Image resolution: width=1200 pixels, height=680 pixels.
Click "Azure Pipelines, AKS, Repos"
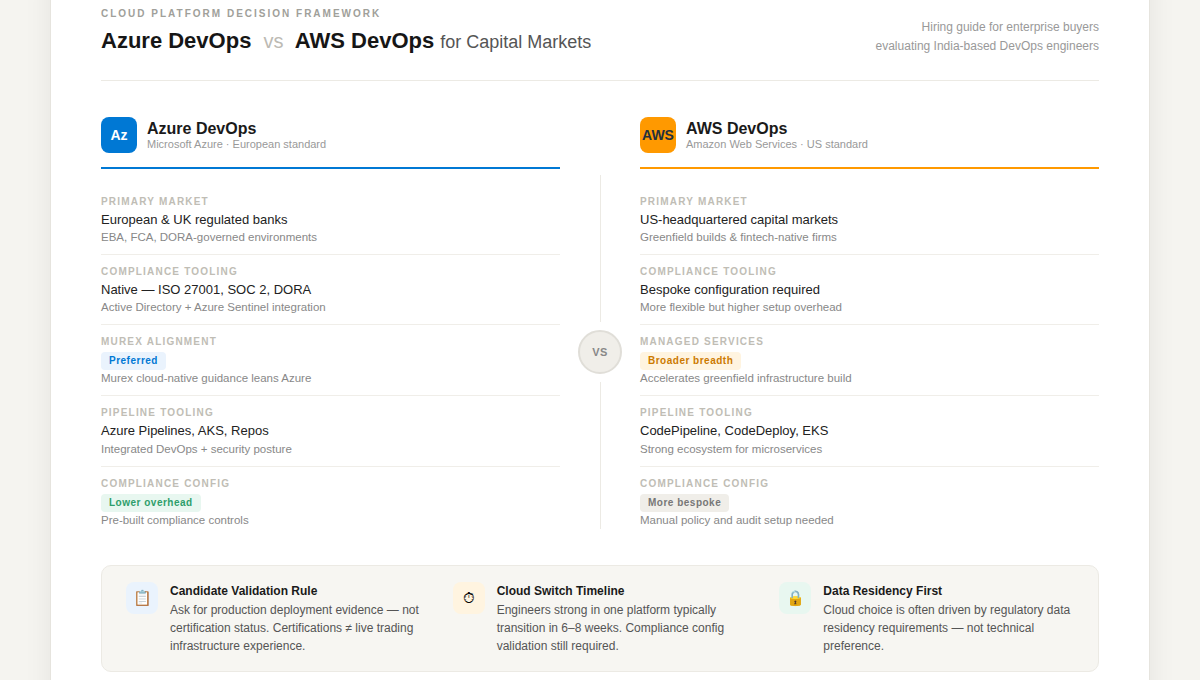(x=185, y=430)
